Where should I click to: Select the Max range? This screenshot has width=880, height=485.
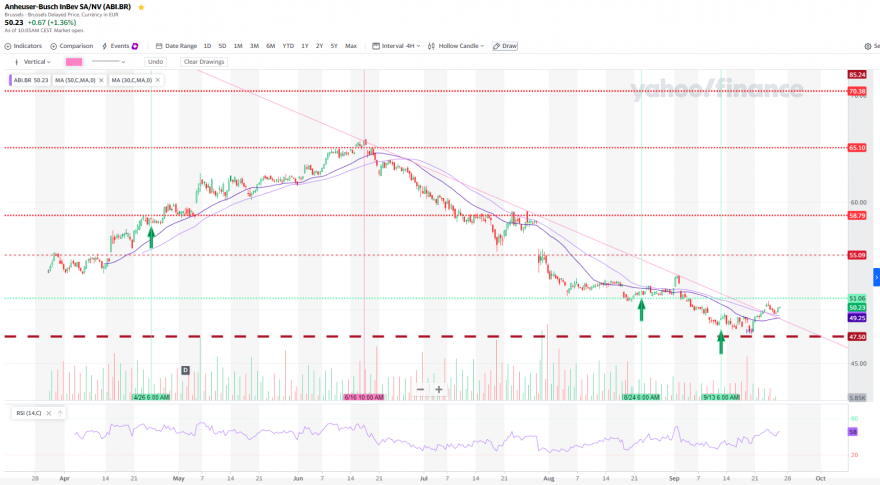point(351,46)
